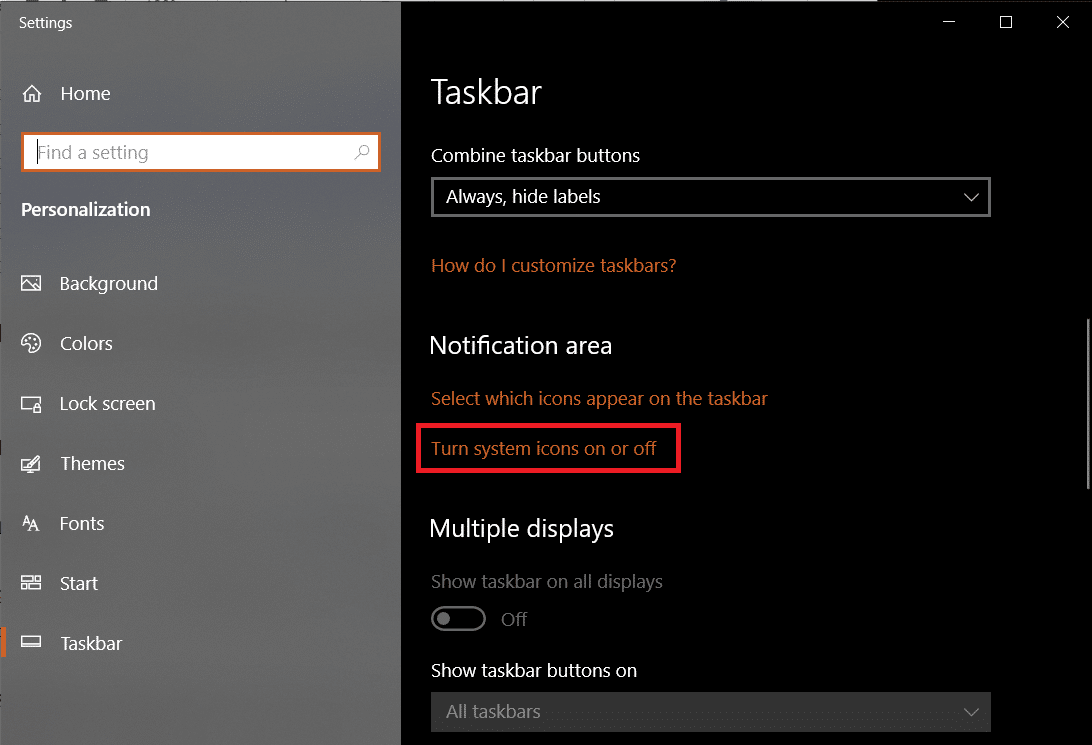
Task: Open Combine taskbar buttons dropdown
Action: pos(710,197)
